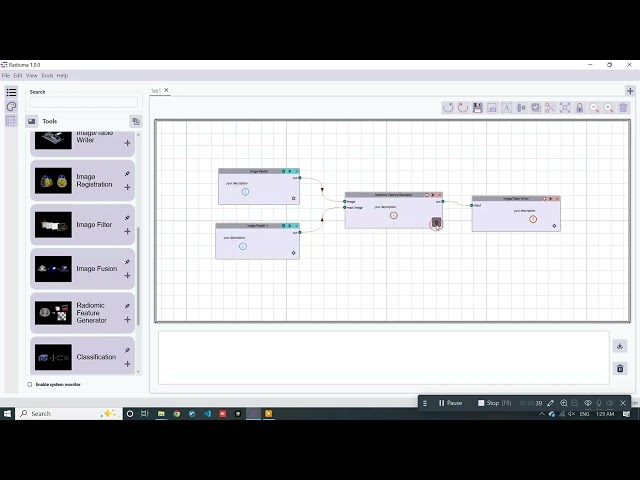Open the color palette sidebar icon
Screen dimensions: 640x480
(11, 107)
